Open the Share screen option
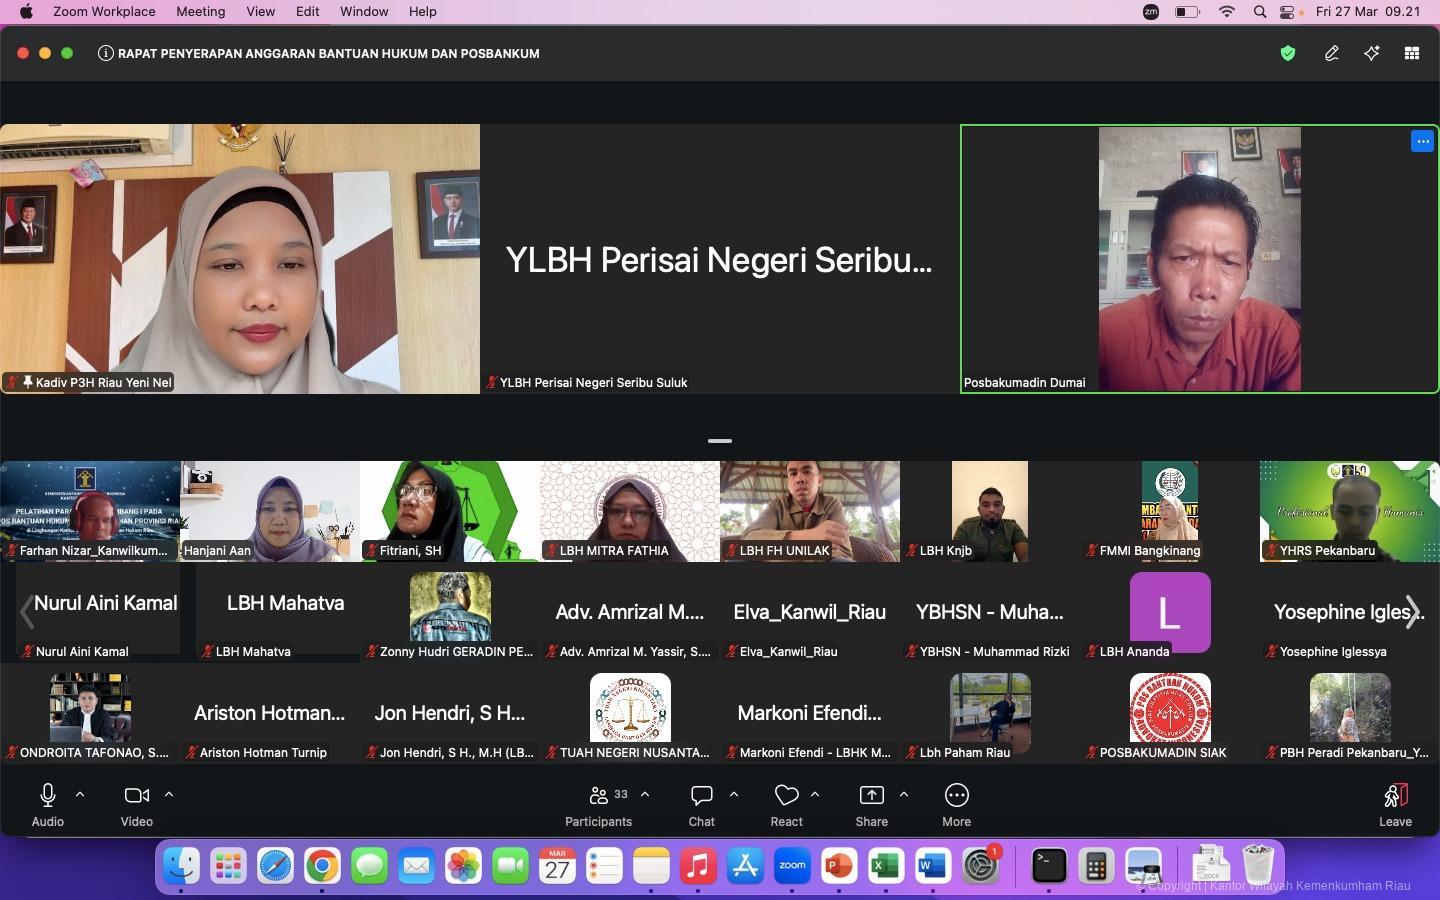 871,804
